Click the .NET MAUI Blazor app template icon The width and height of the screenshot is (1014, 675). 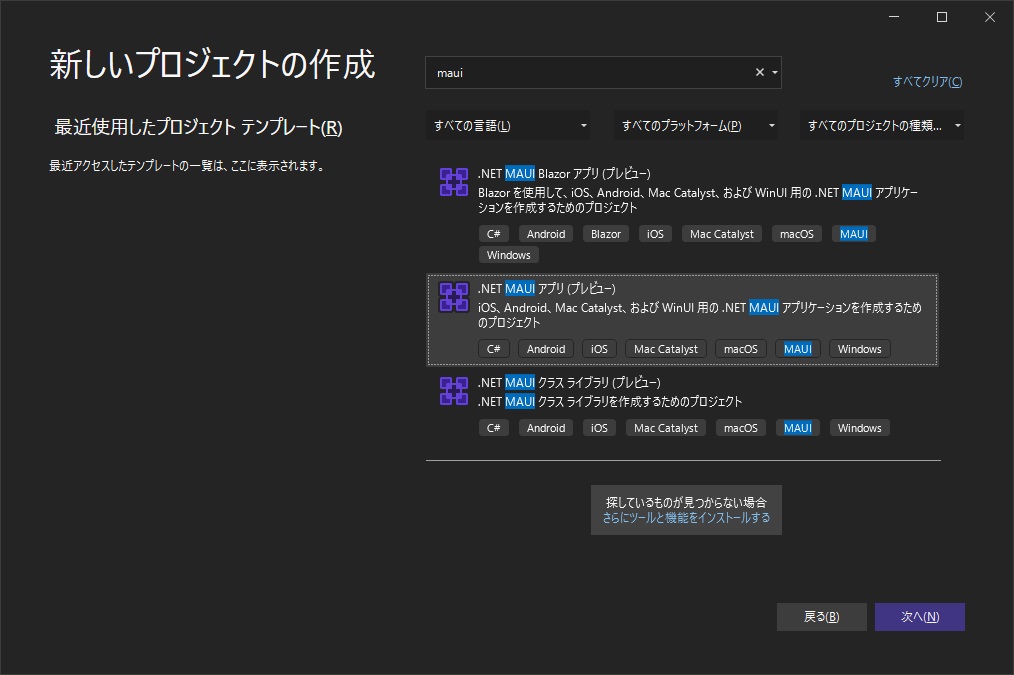point(454,182)
